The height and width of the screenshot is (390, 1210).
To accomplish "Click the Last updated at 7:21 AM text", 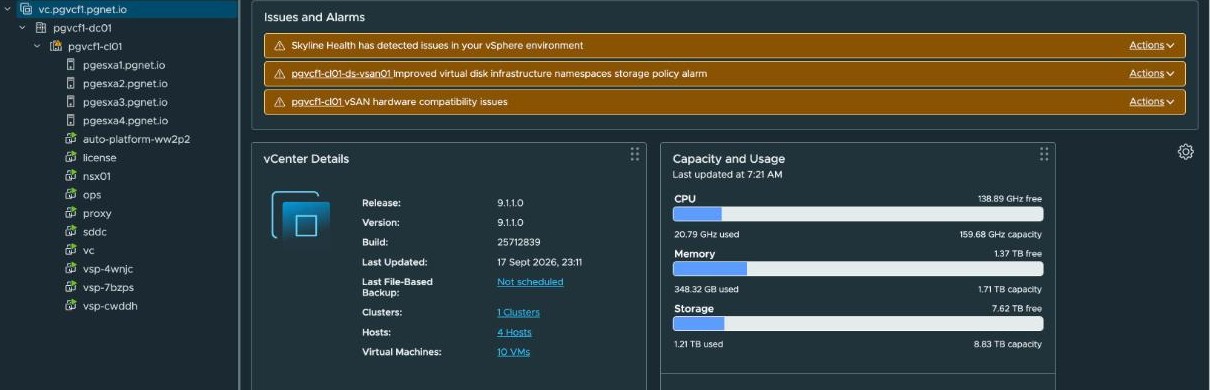I will click(727, 174).
